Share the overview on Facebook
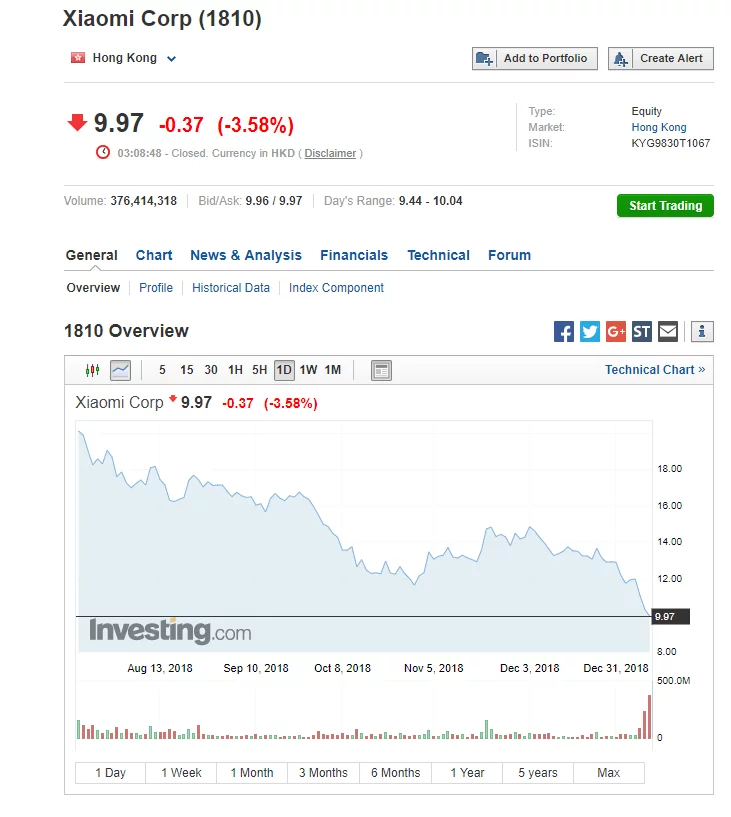Screen dimensions: 731x817 564,331
